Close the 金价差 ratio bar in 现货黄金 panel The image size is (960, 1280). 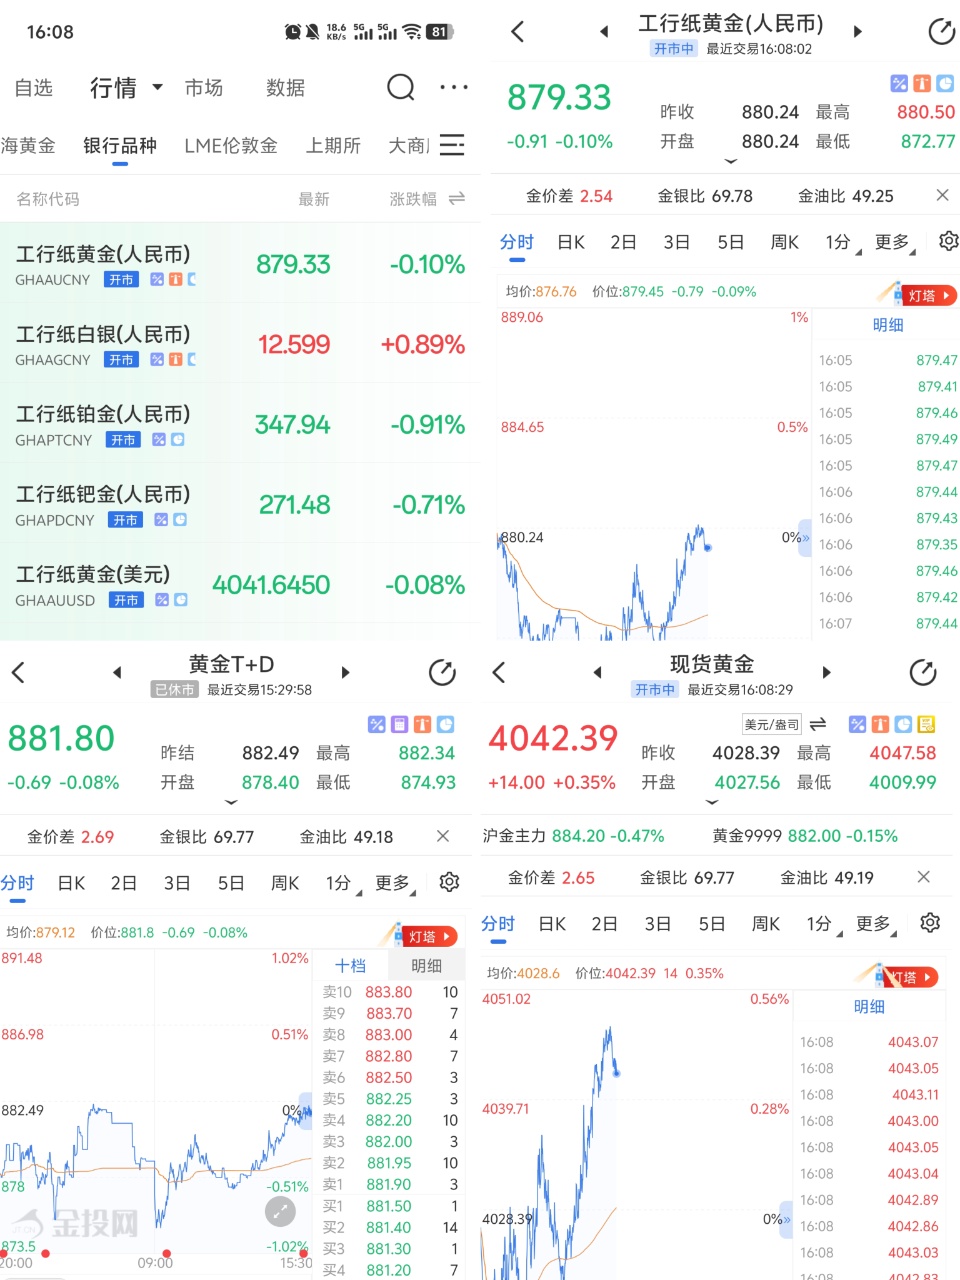[x=923, y=877]
